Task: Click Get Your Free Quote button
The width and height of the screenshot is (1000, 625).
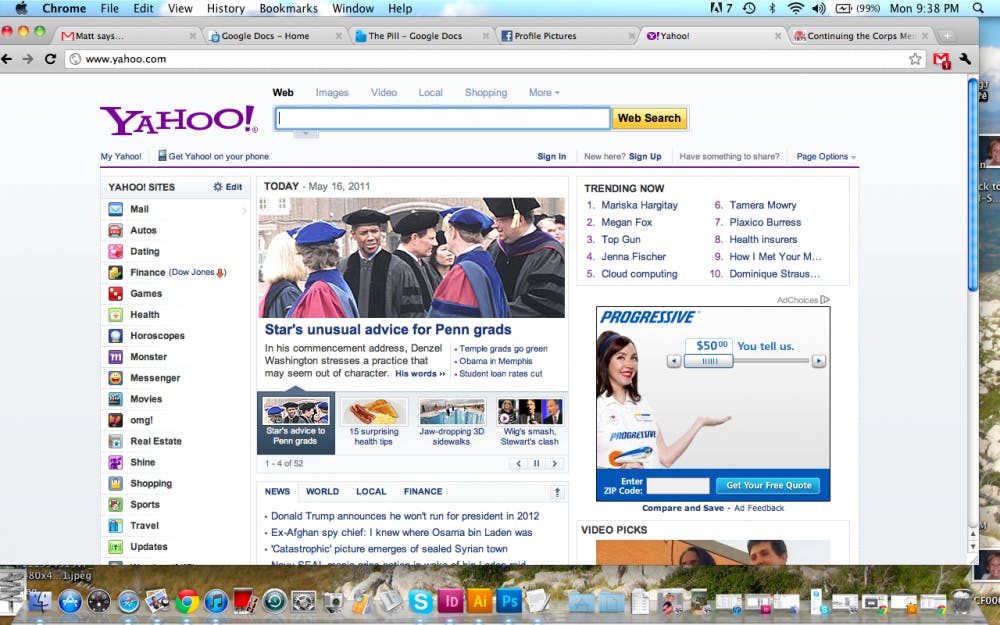Action: pyautogui.click(x=767, y=485)
